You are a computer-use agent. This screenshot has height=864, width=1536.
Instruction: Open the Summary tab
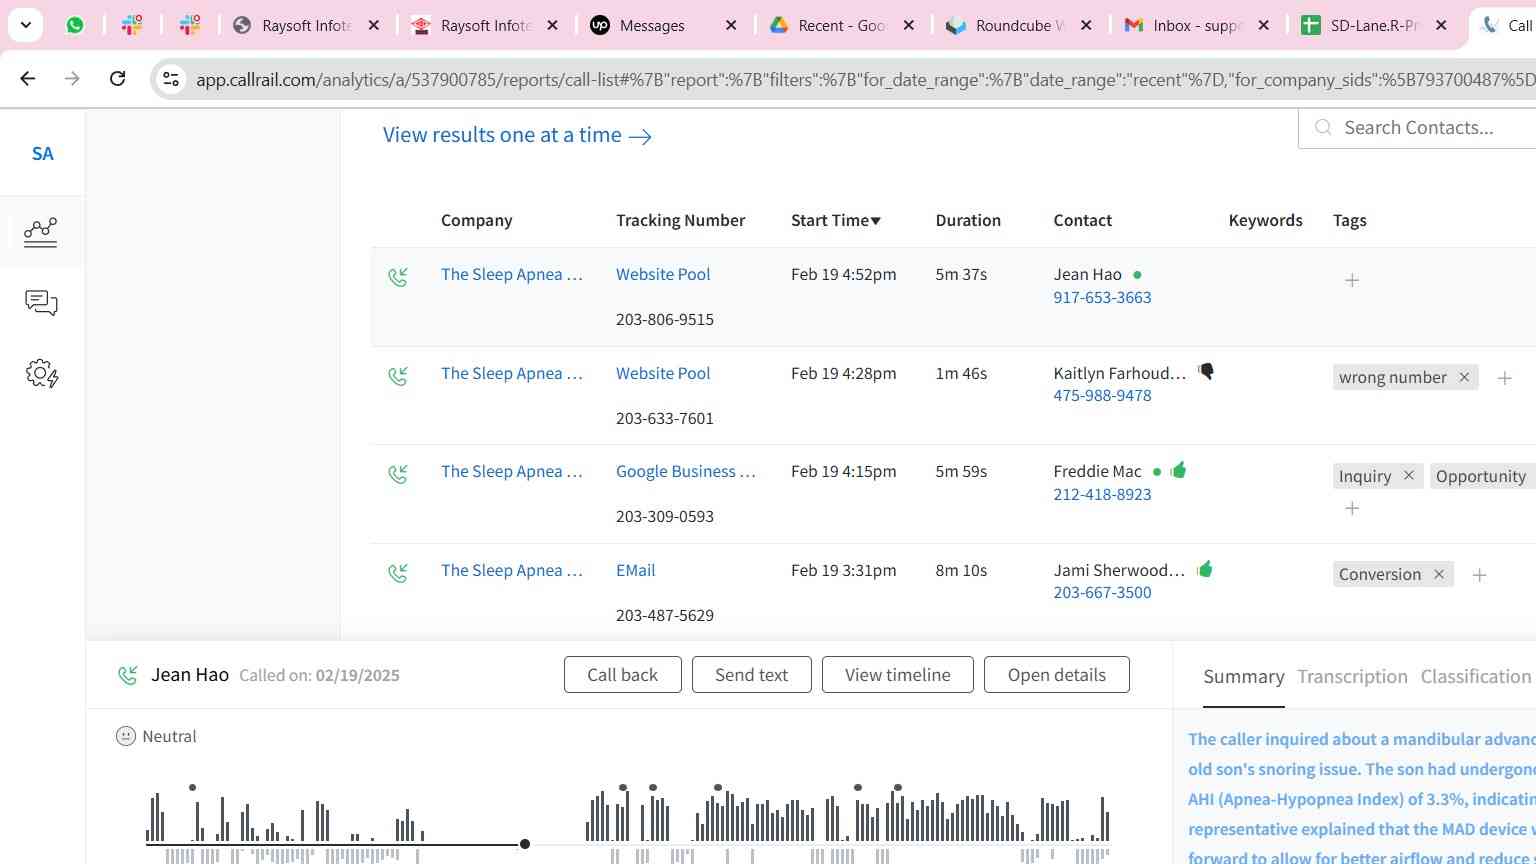(x=1243, y=677)
